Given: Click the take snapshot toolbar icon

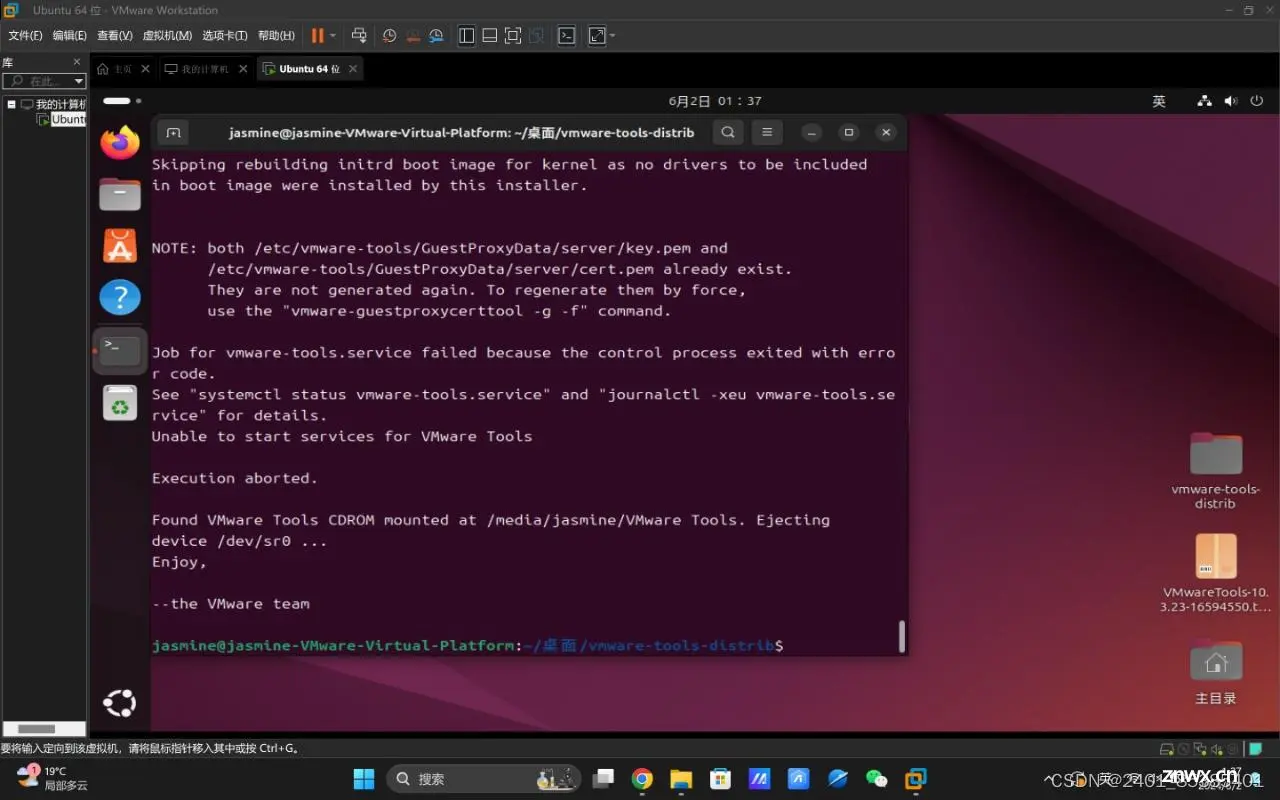Looking at the screenshot, I should (x=389, y=35).
